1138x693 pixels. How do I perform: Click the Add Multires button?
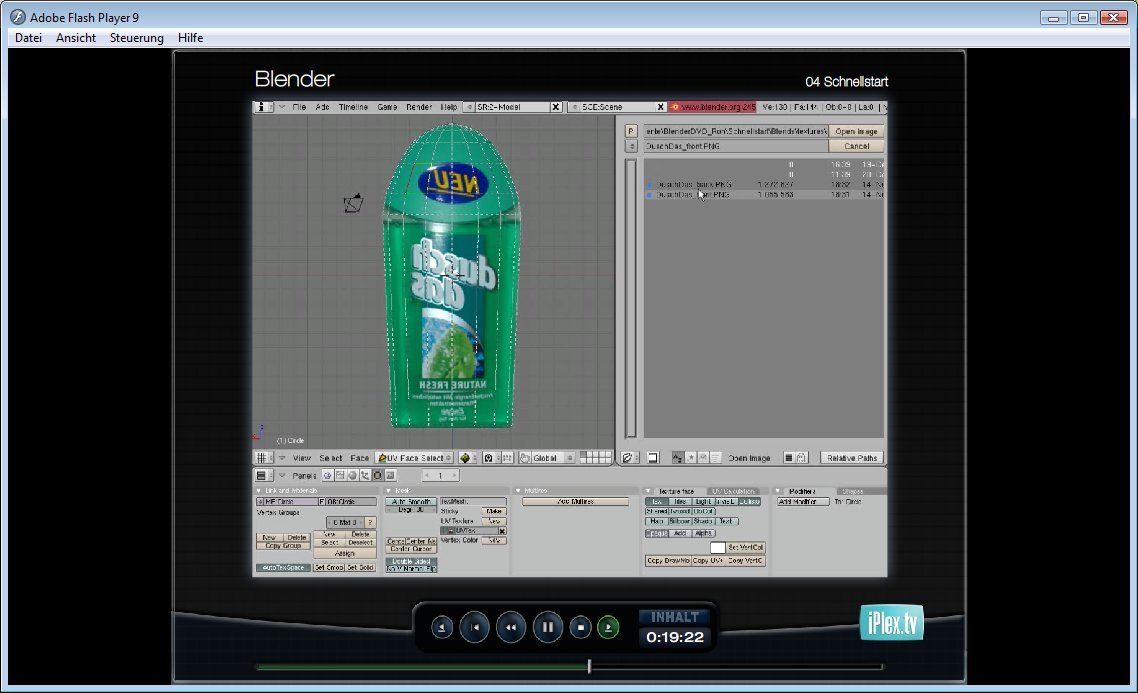(575, 501)
